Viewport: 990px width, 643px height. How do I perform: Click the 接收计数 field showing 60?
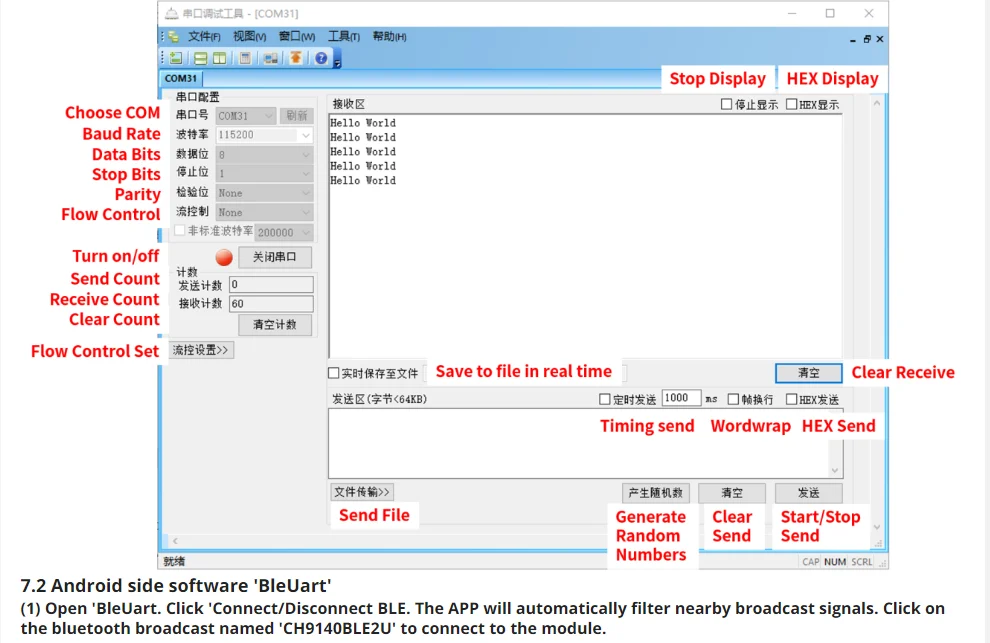[x=271, y=304]
